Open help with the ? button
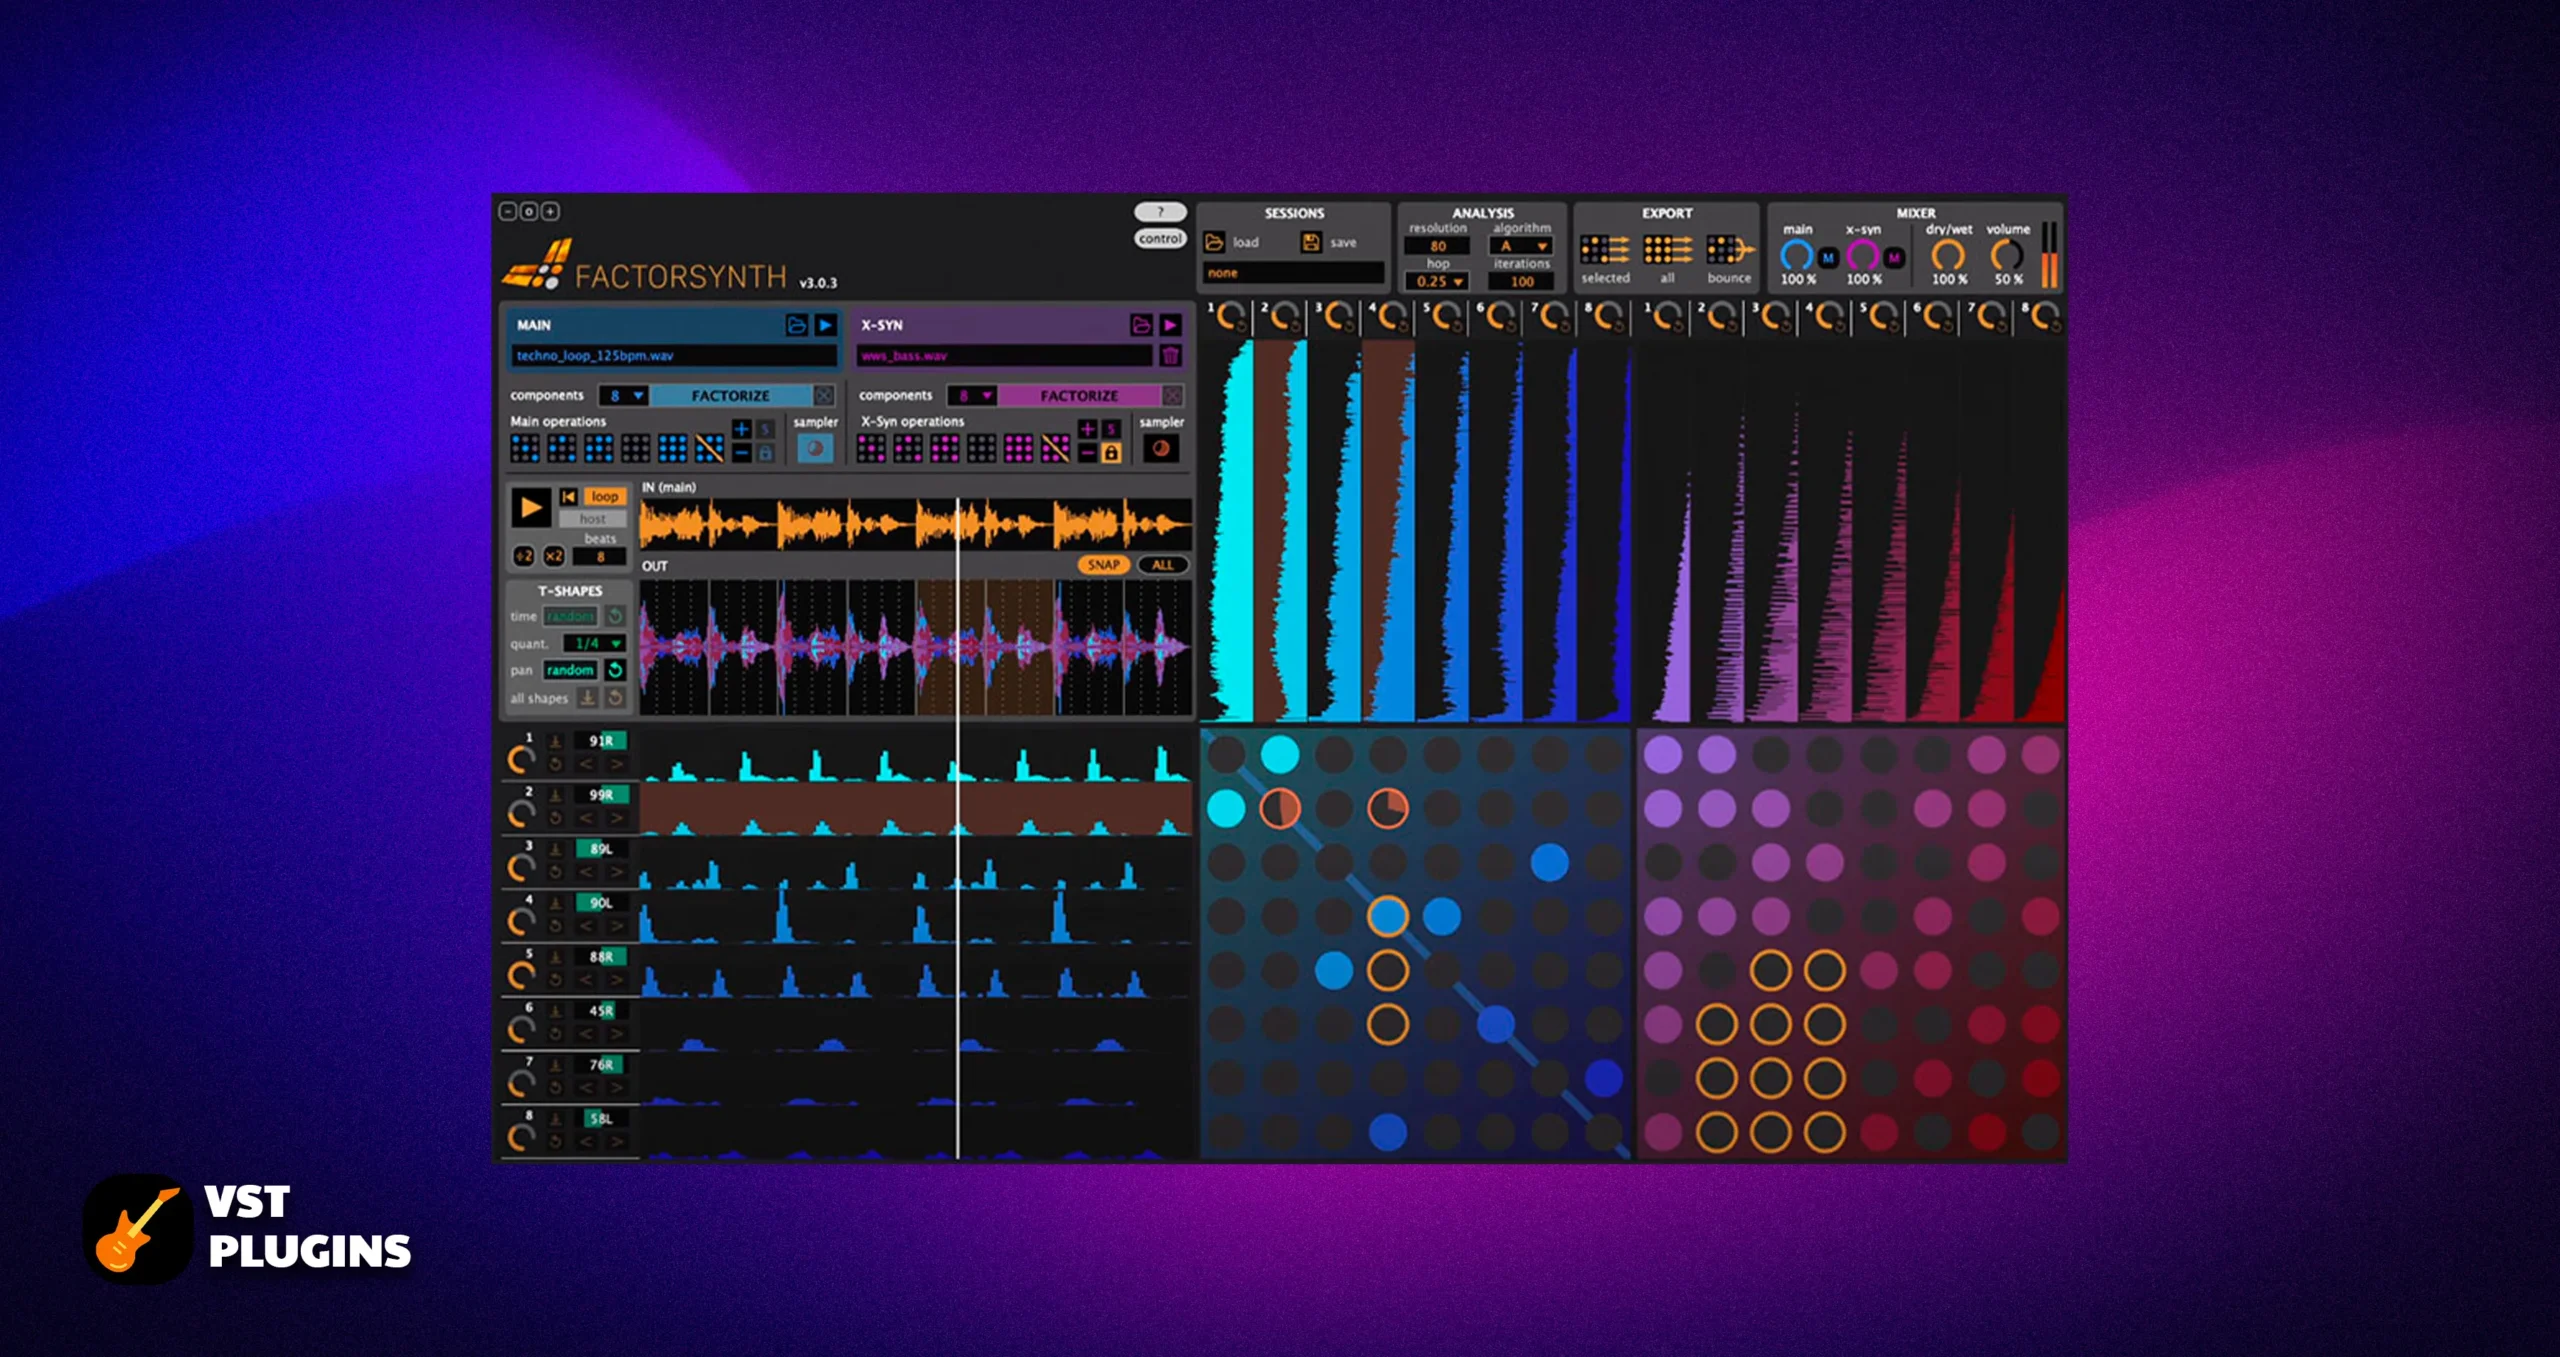Screen dimensions: 2560x1357 coord(1160,212)
